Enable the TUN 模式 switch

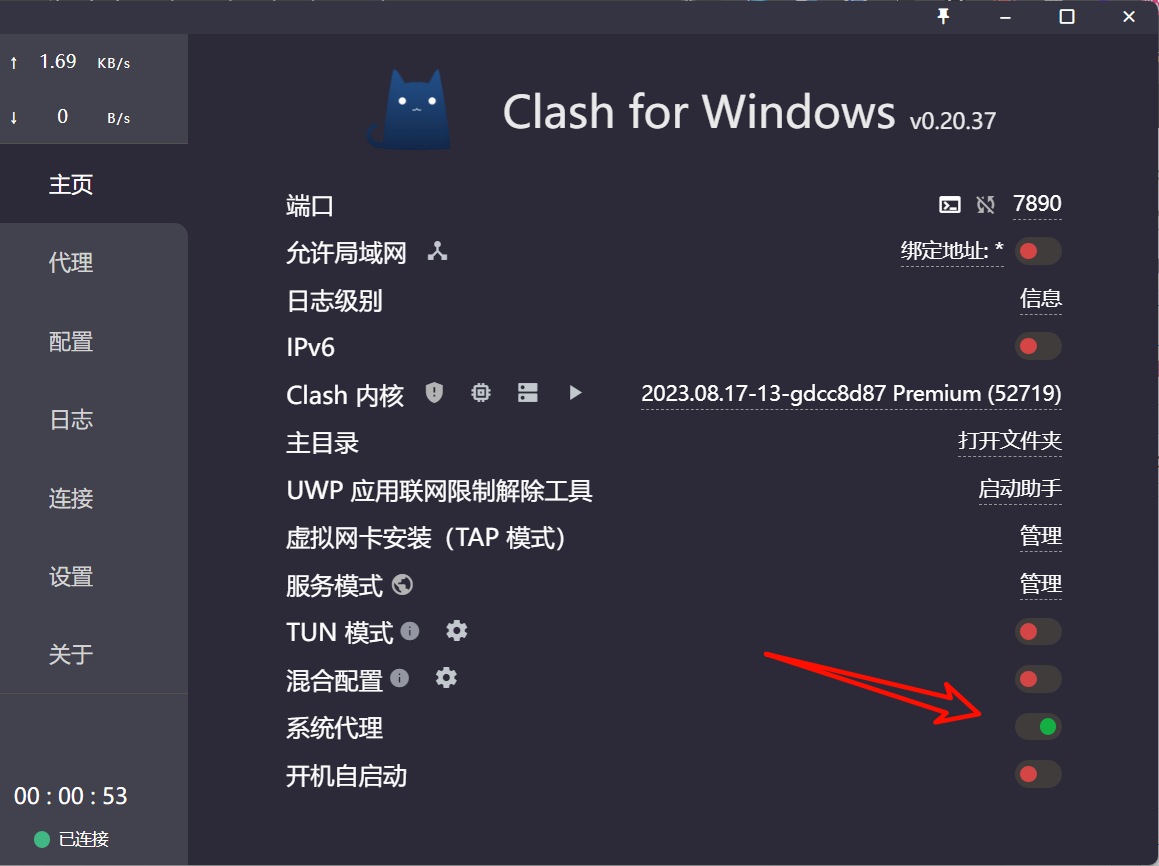click(x=1039, y=632)
